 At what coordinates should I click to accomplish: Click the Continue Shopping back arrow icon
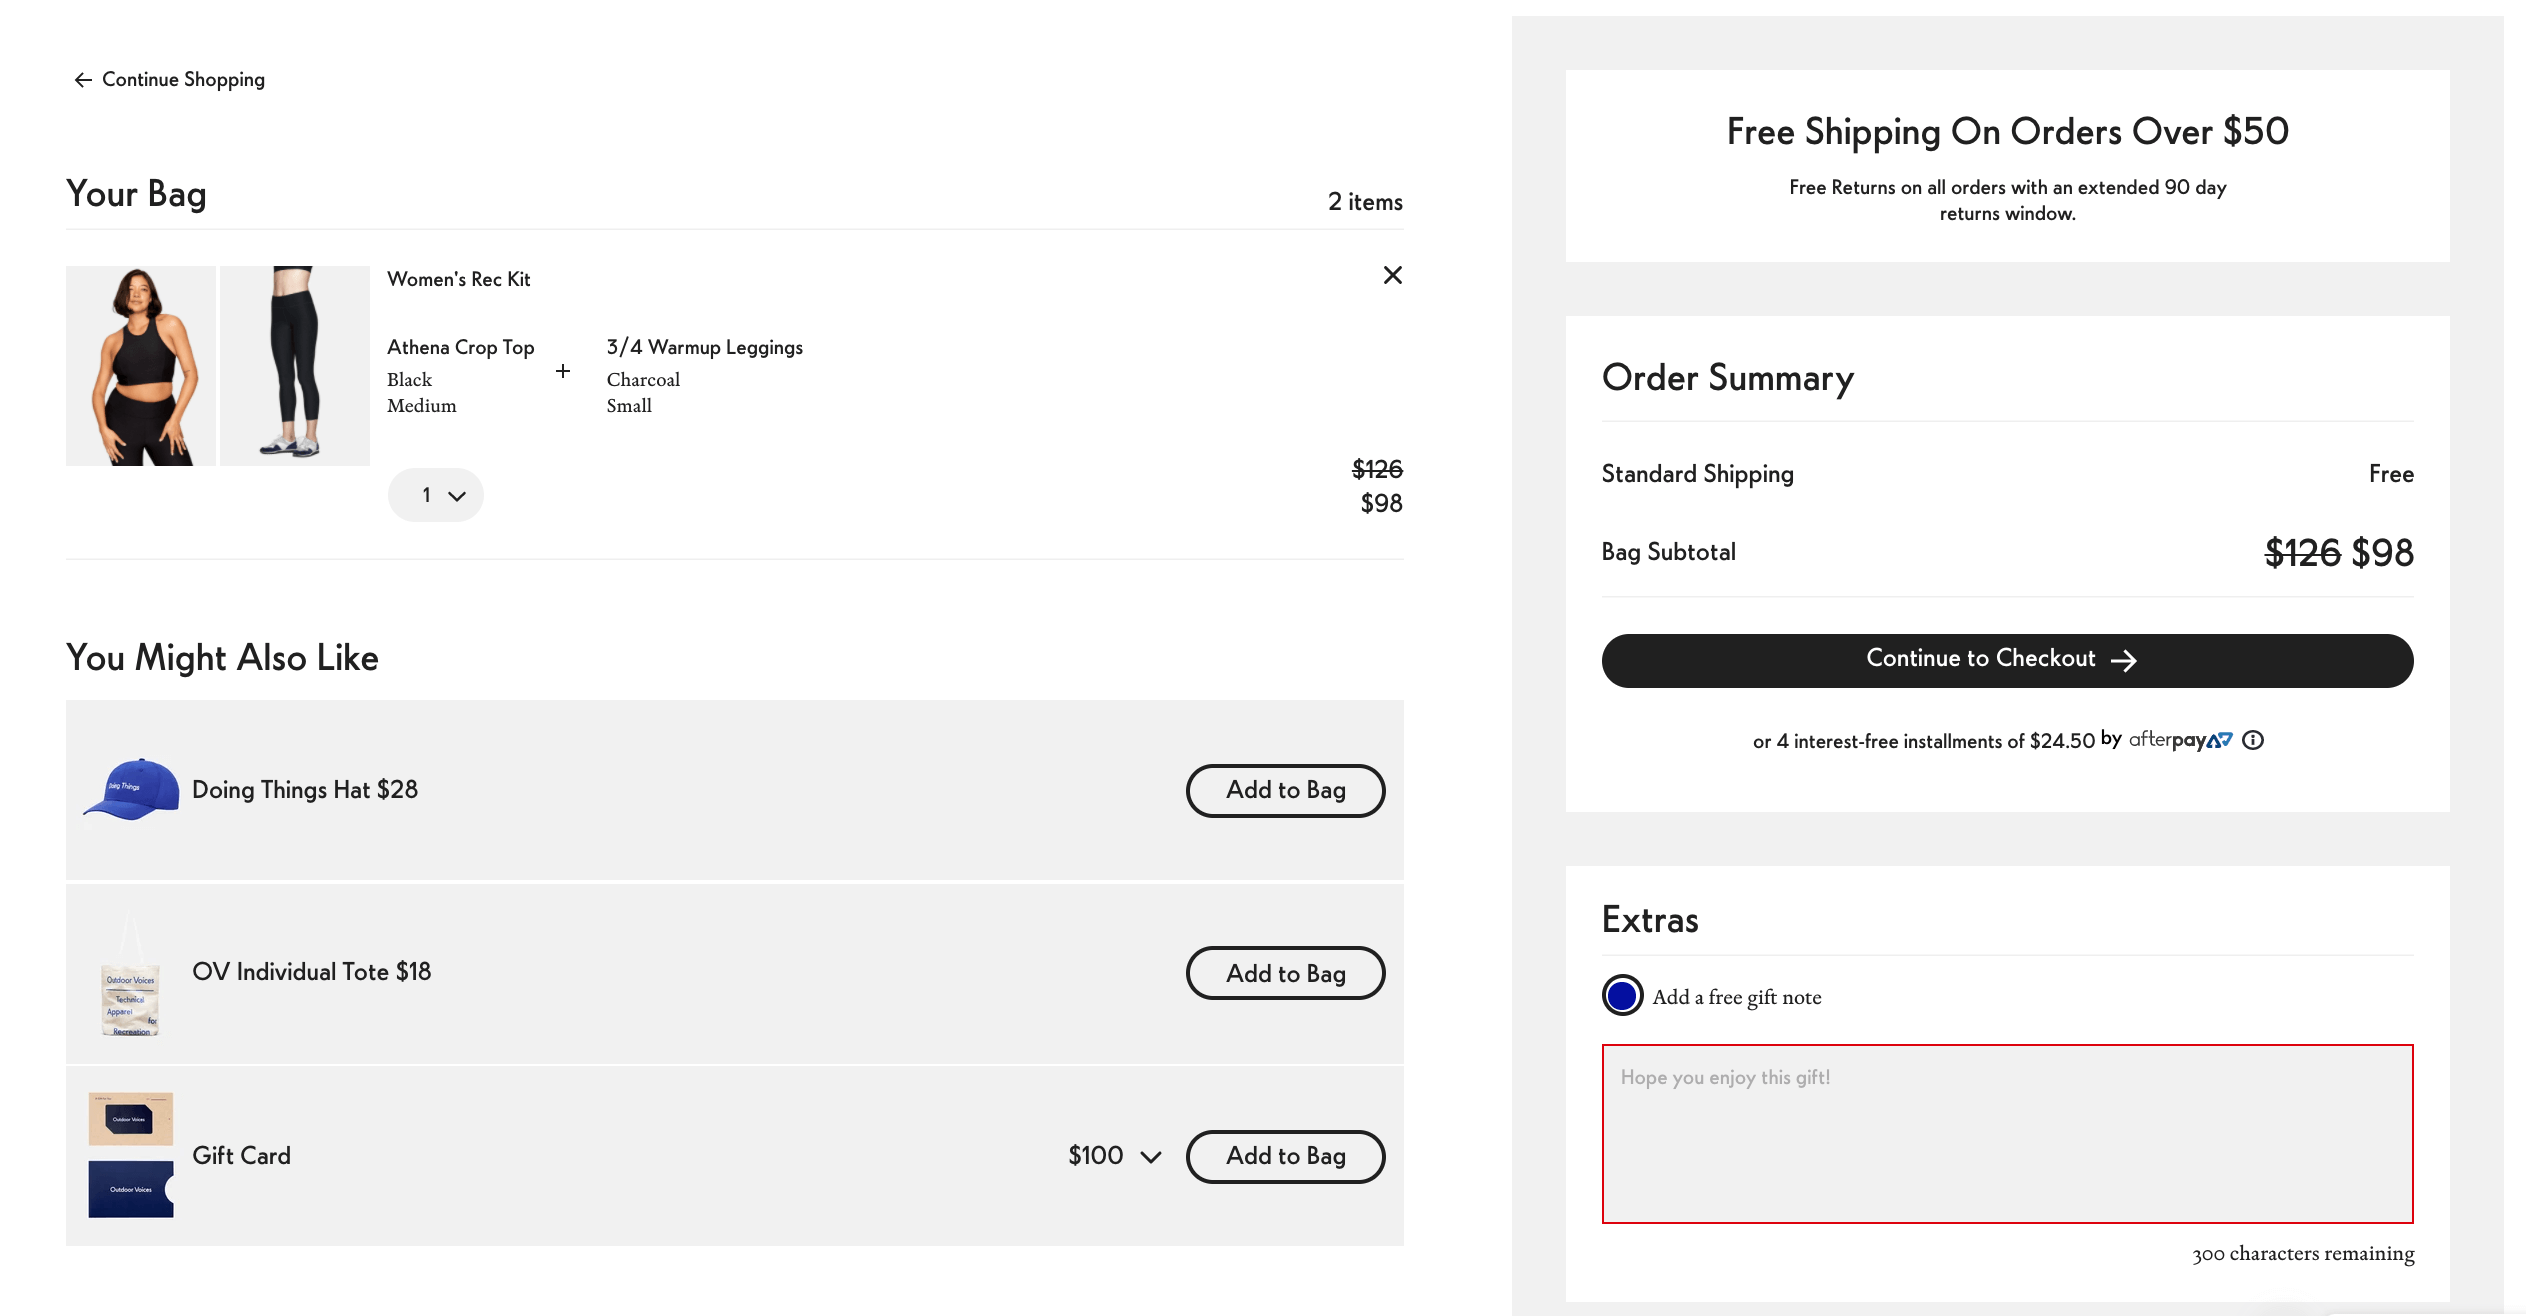80,80
